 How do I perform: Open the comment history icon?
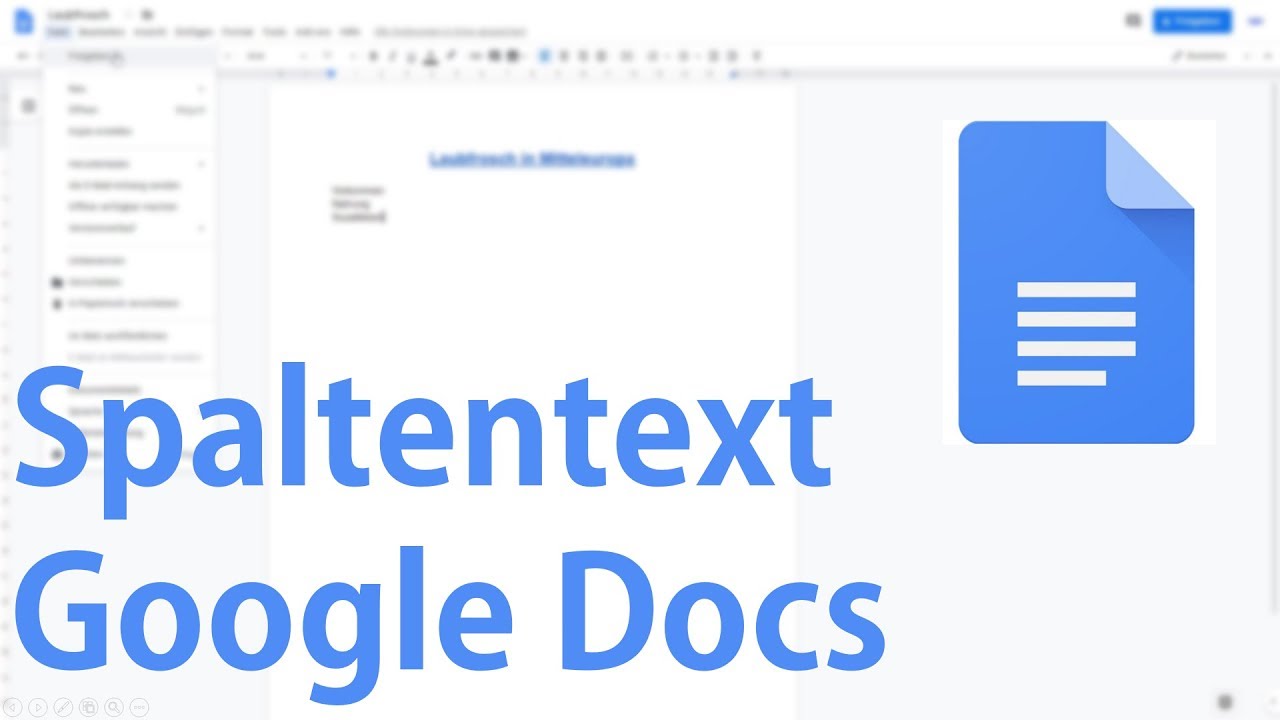[1132, 20]
